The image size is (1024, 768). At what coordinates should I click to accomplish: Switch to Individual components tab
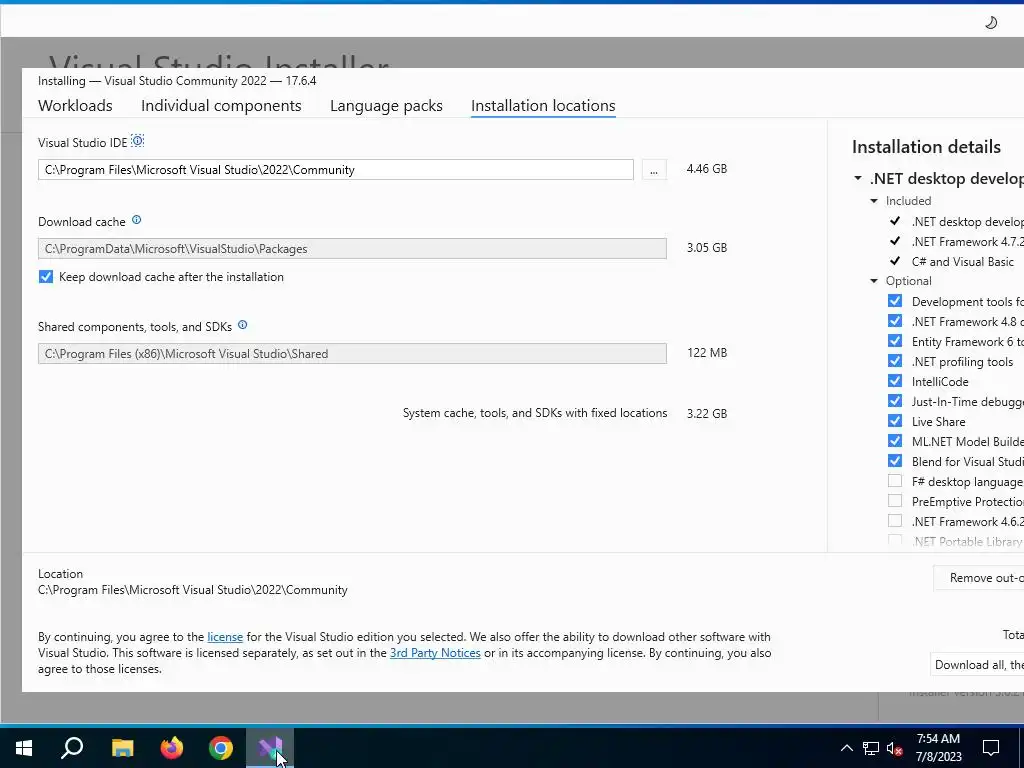[x=221, y=106]
